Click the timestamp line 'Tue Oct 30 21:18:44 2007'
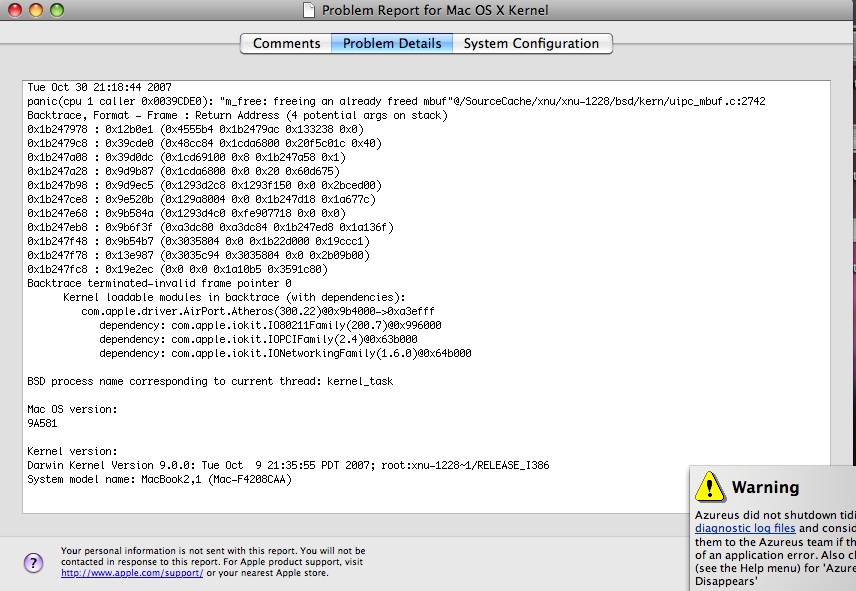 (x=99, y=87)
